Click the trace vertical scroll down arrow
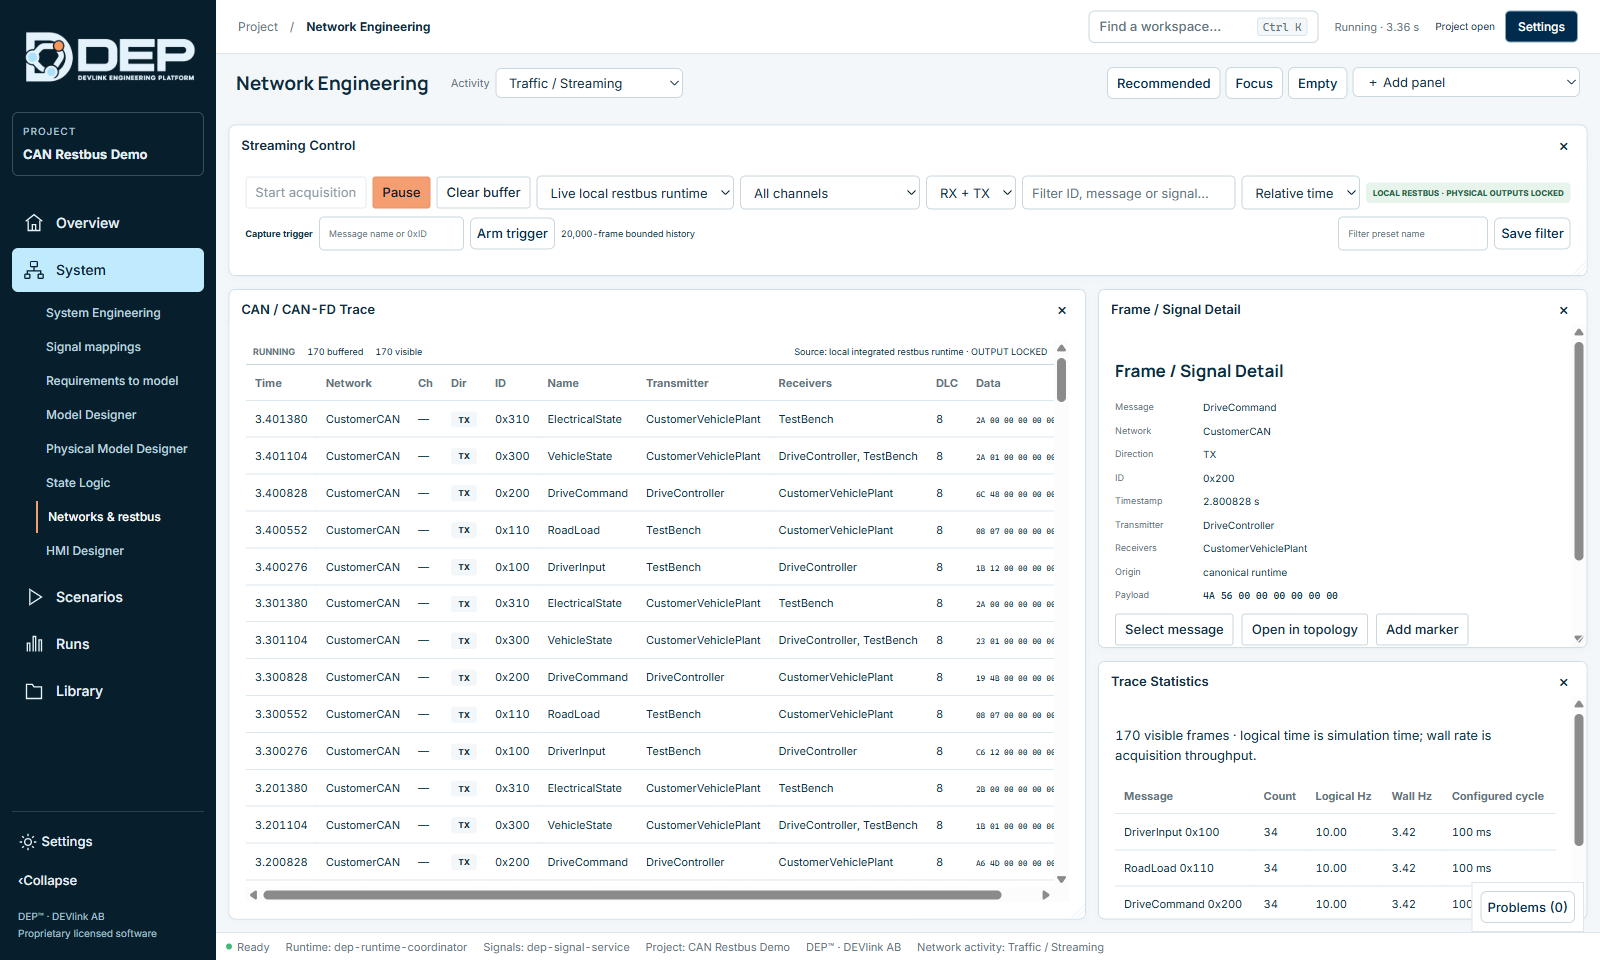Image resolution: width=1600 pixels, height=960 pixels. tap(1062, 880)
